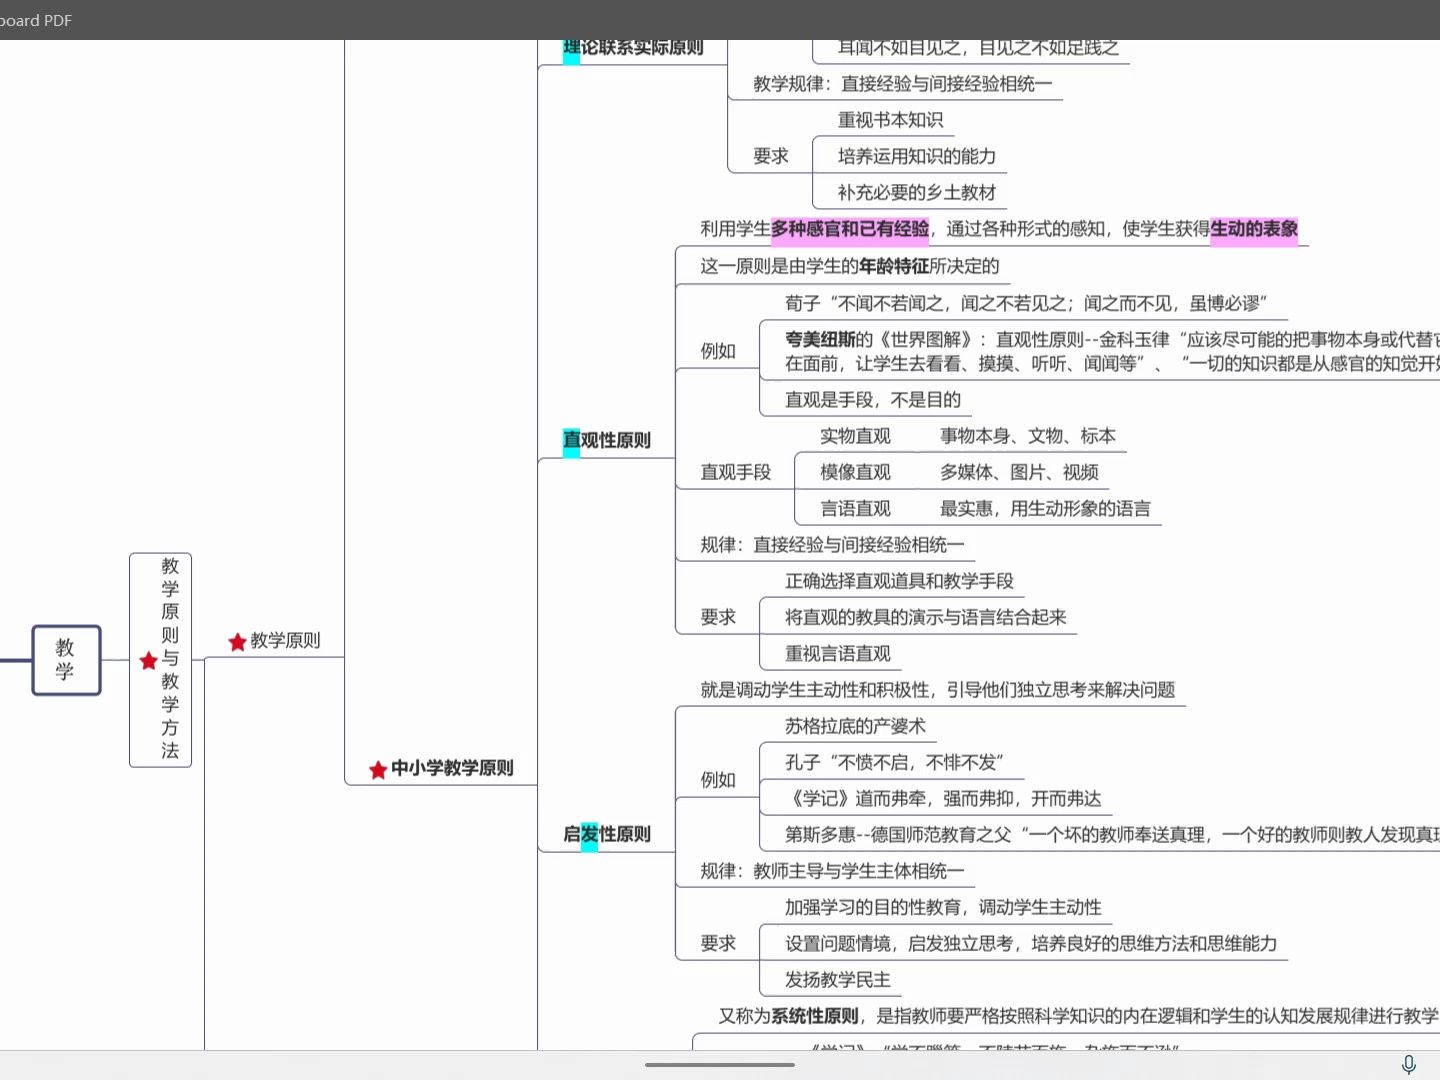
Task: Select the 教学 root node box
Action: click(x=66, y=660)
